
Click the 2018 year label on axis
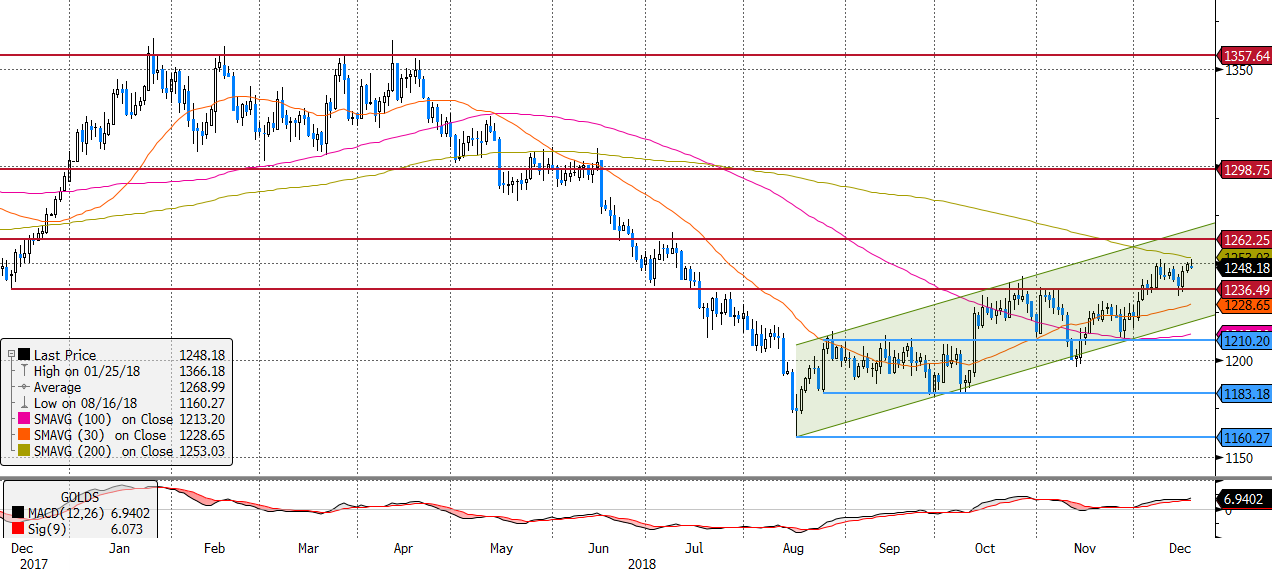click(641, 564)
